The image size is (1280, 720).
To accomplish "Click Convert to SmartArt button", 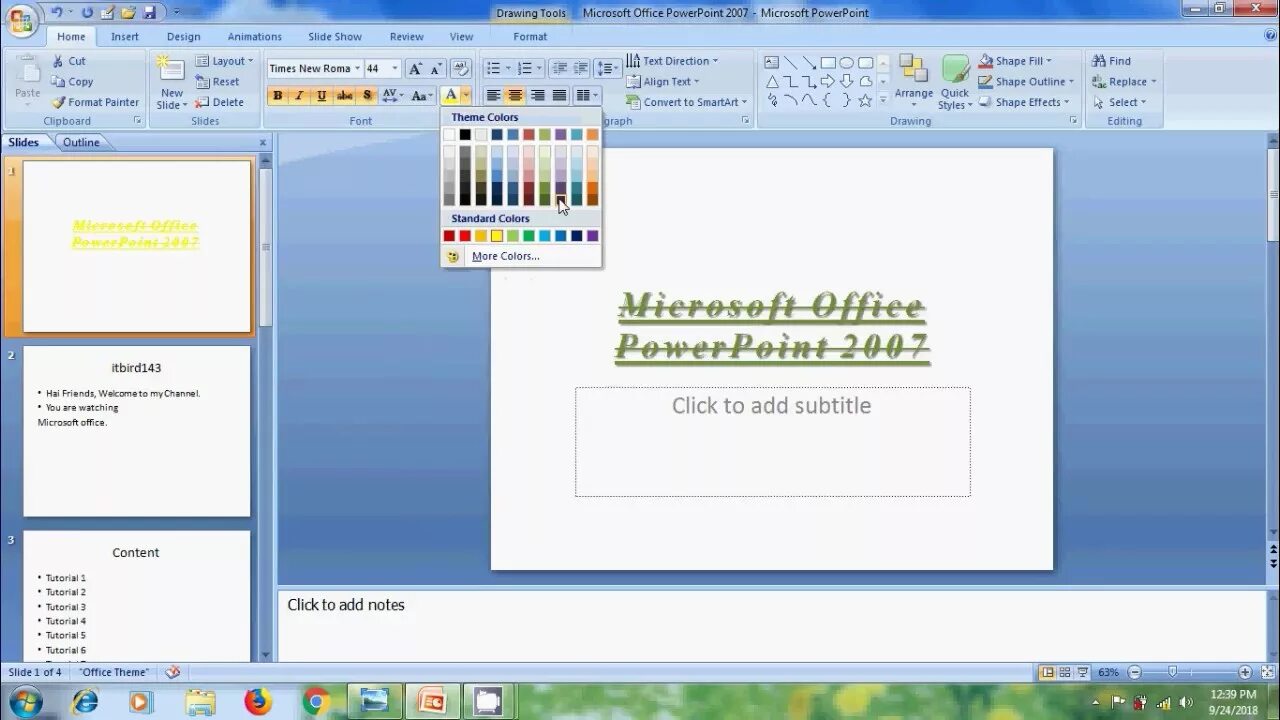I will (686, 102).
